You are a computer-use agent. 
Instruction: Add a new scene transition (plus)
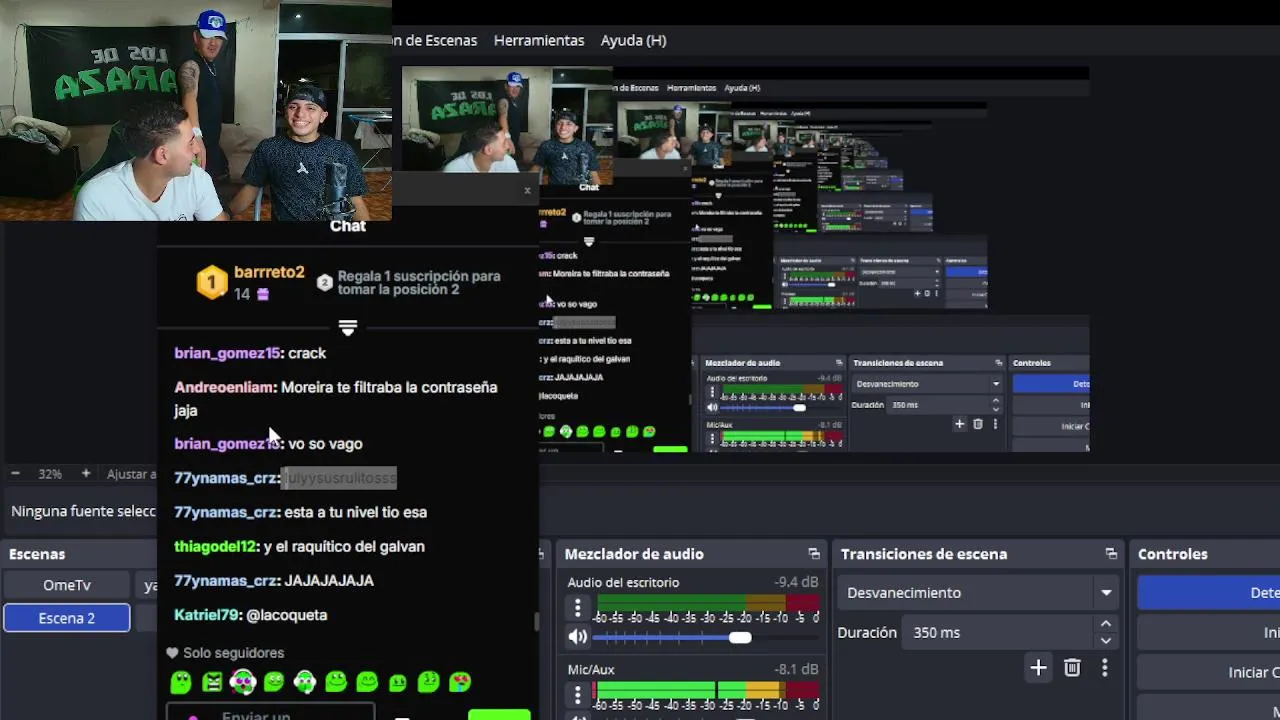[x=1038, y=668]
